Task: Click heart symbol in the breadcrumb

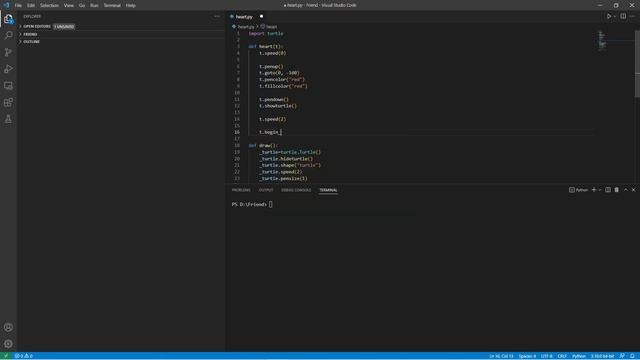Action: tap(271, 27)
